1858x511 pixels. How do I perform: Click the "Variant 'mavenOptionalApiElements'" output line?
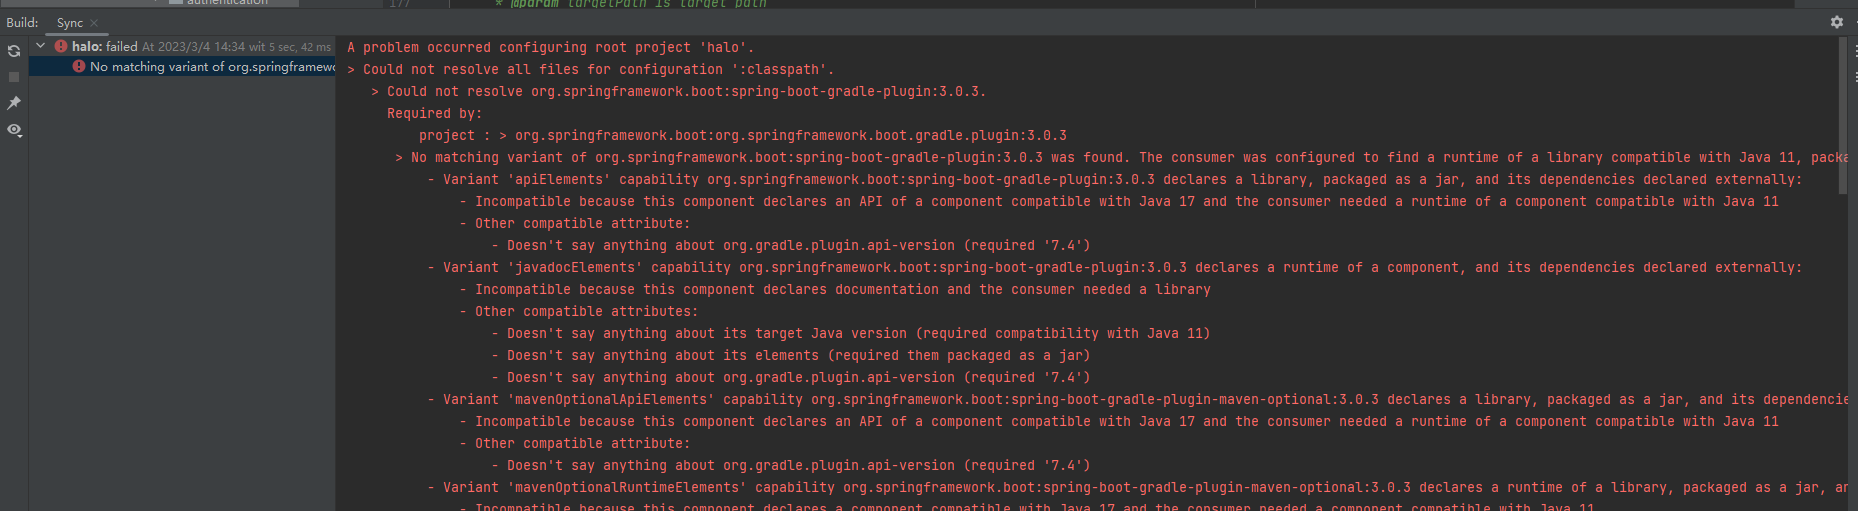pos(1137,399)
